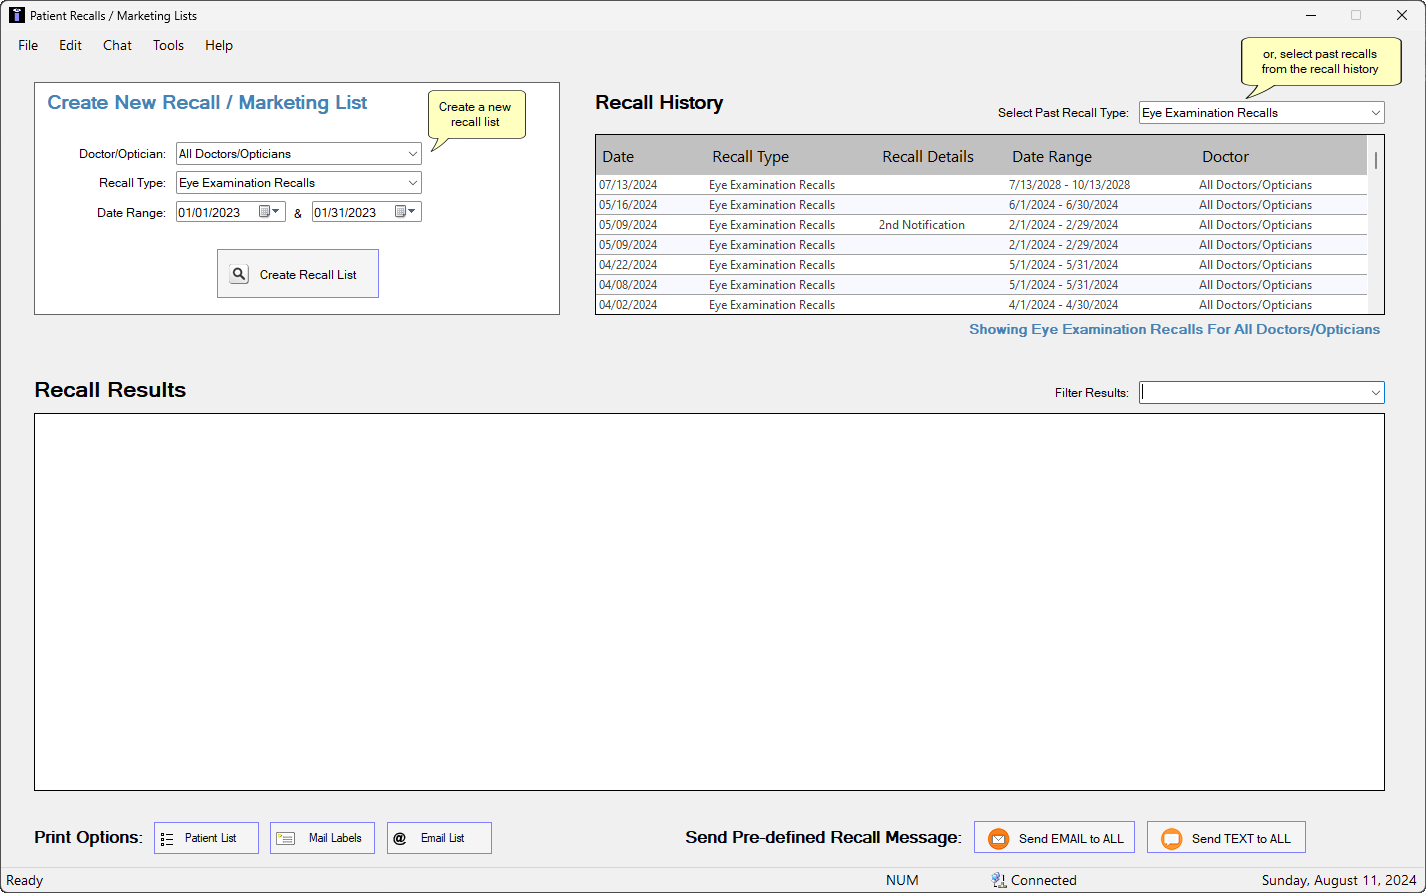The height and width of the screenshot is (893, 1426).
Task: Open the Help menu
Action: [219, 45]
